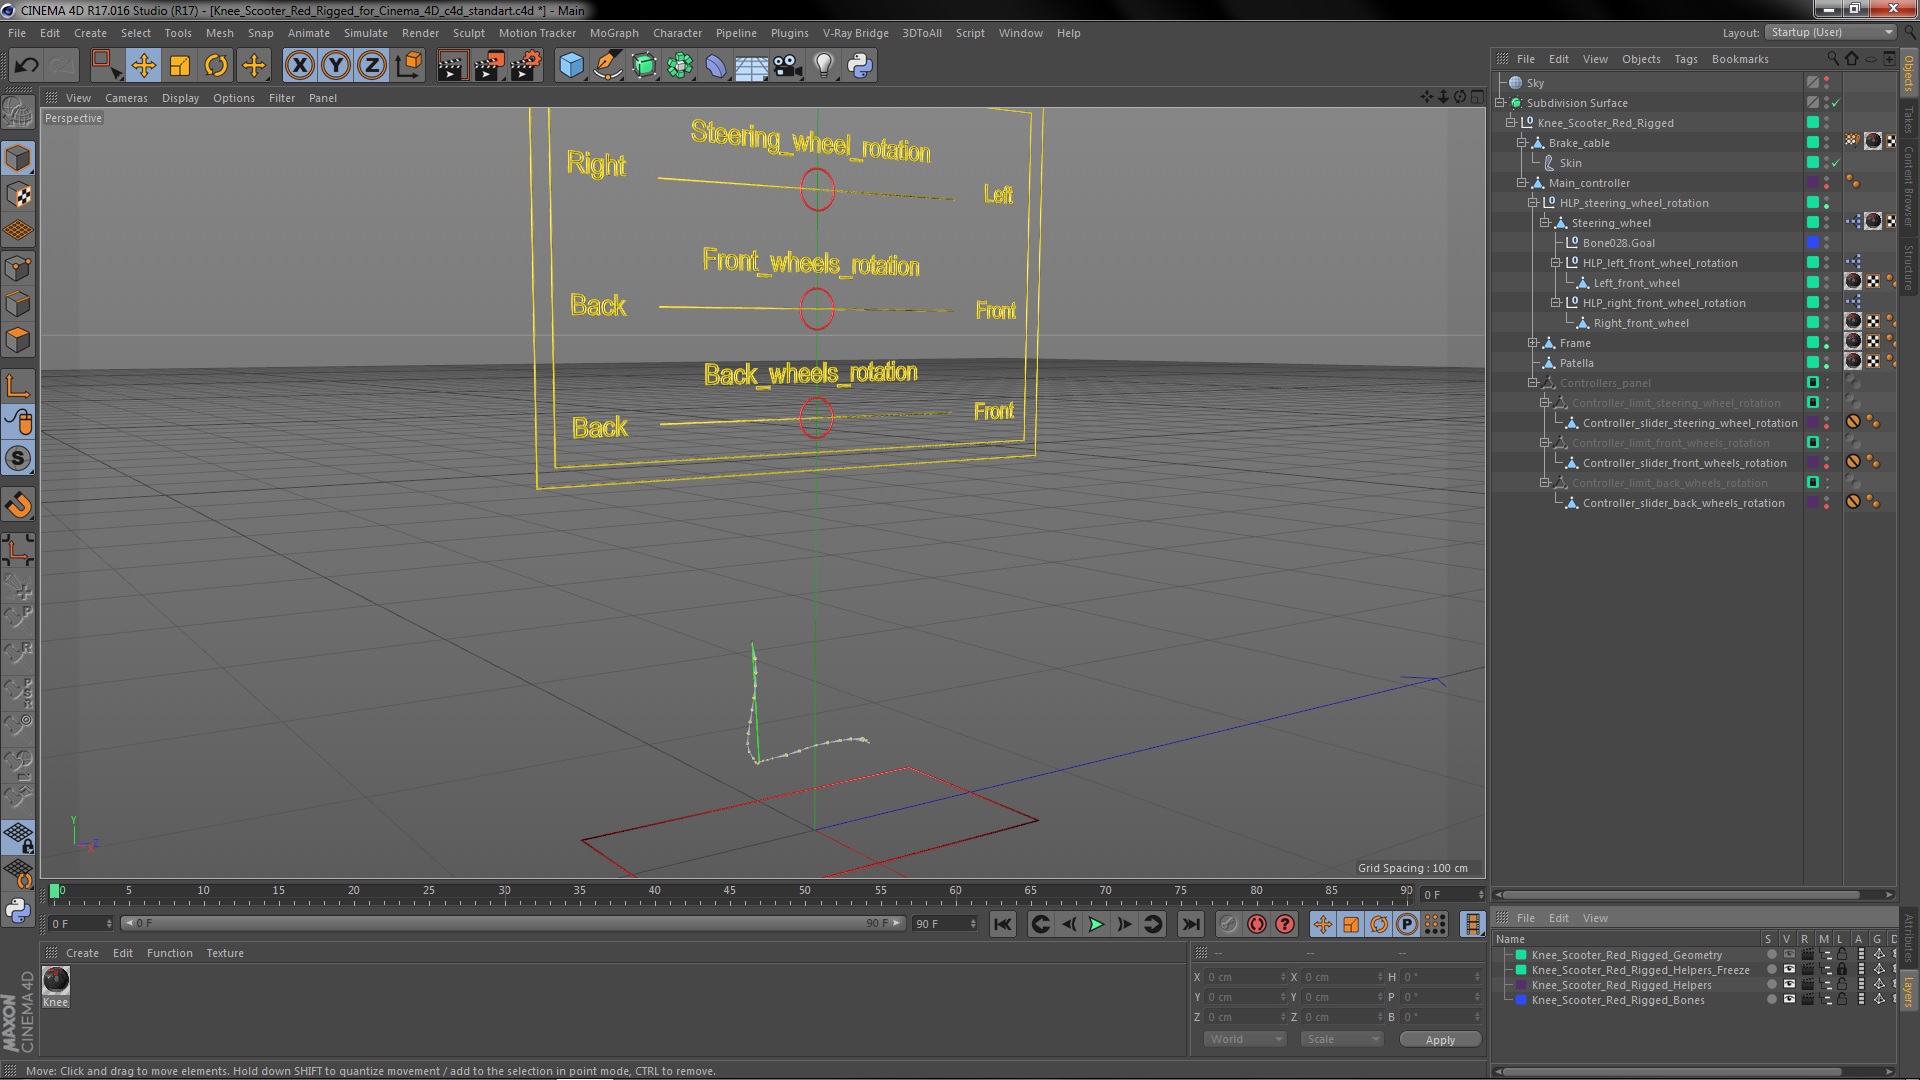This screenshot has height=1080, width=1920.
Task: Enable Axis tool icon in left toolbar
Action: pos(18,387)
